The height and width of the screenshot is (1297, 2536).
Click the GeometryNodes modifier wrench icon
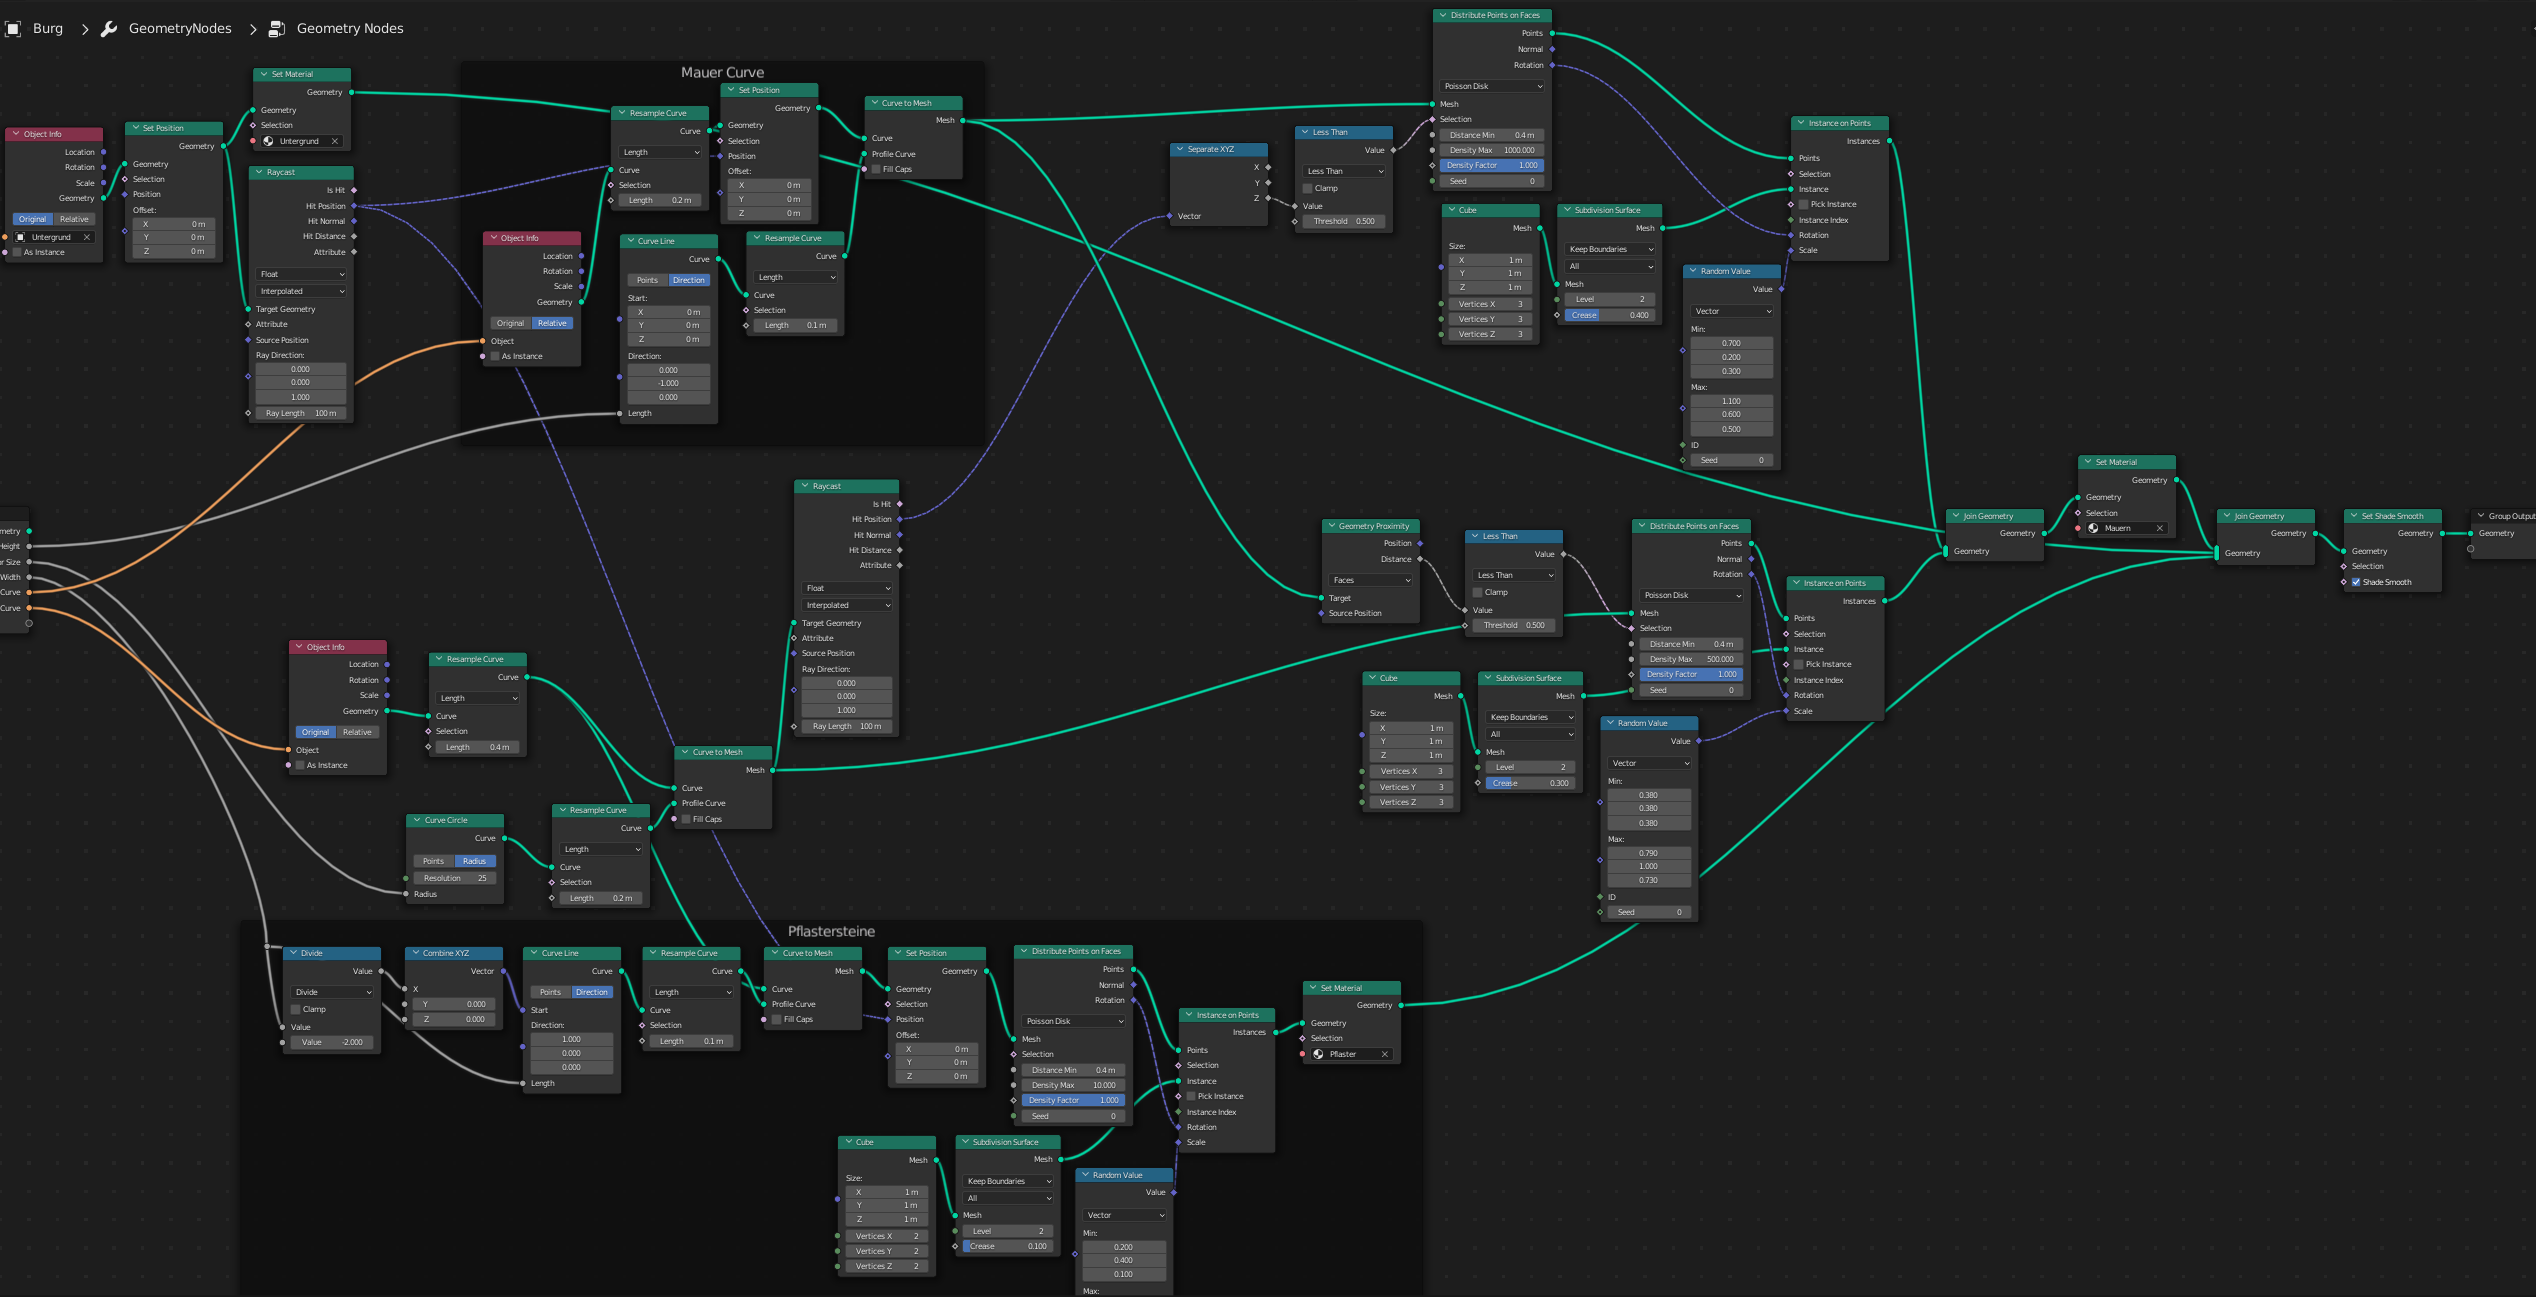(x=109, y=29)
